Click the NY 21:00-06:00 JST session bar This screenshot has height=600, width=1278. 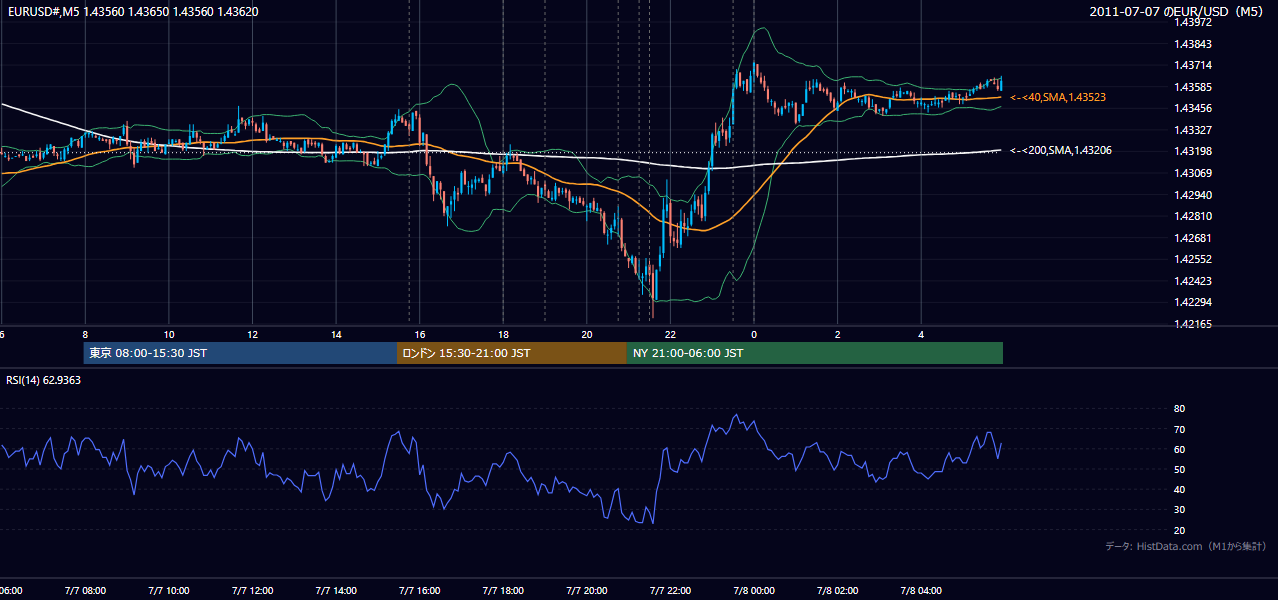click(815, 353)
